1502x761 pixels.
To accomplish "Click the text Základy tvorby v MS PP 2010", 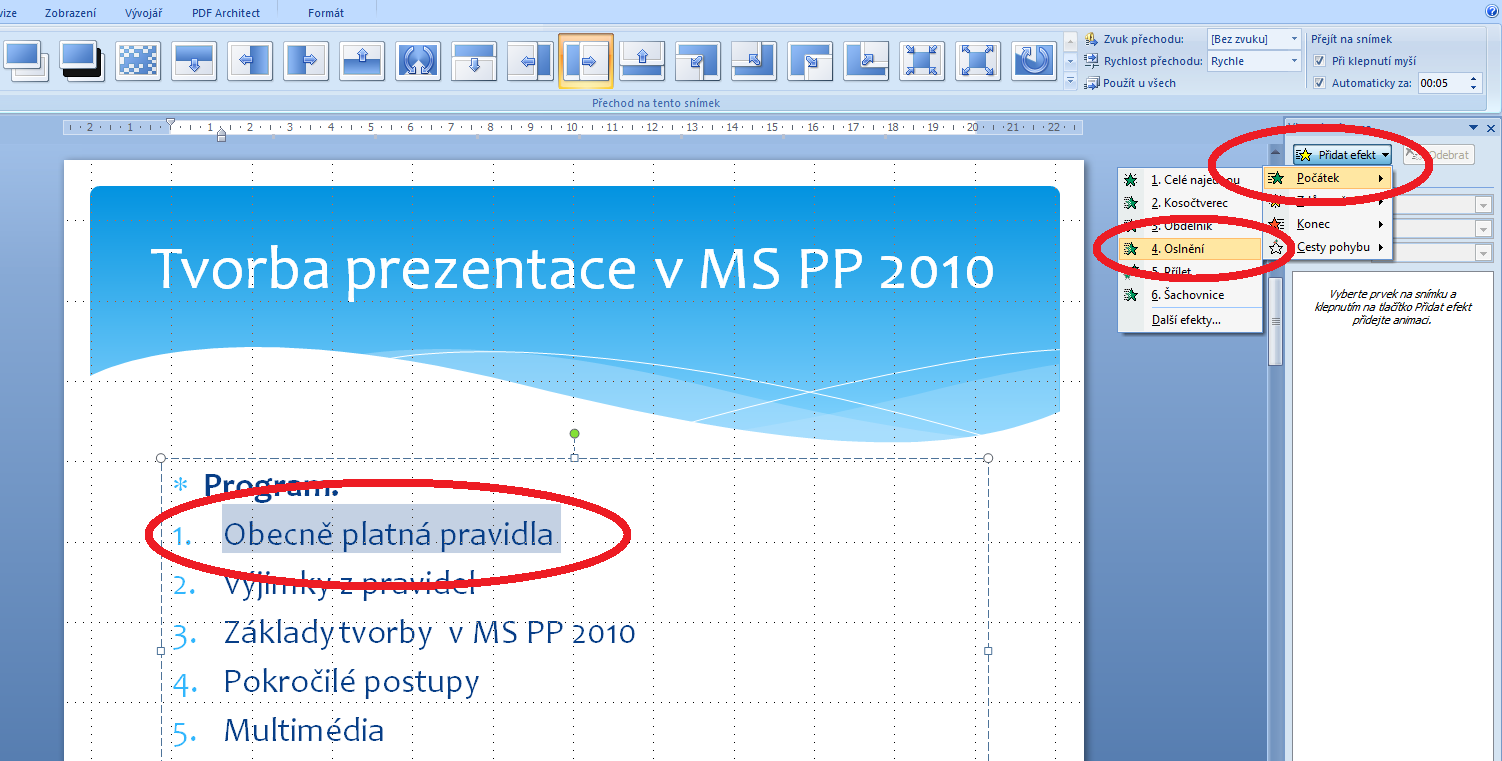I will coord(430,632).
